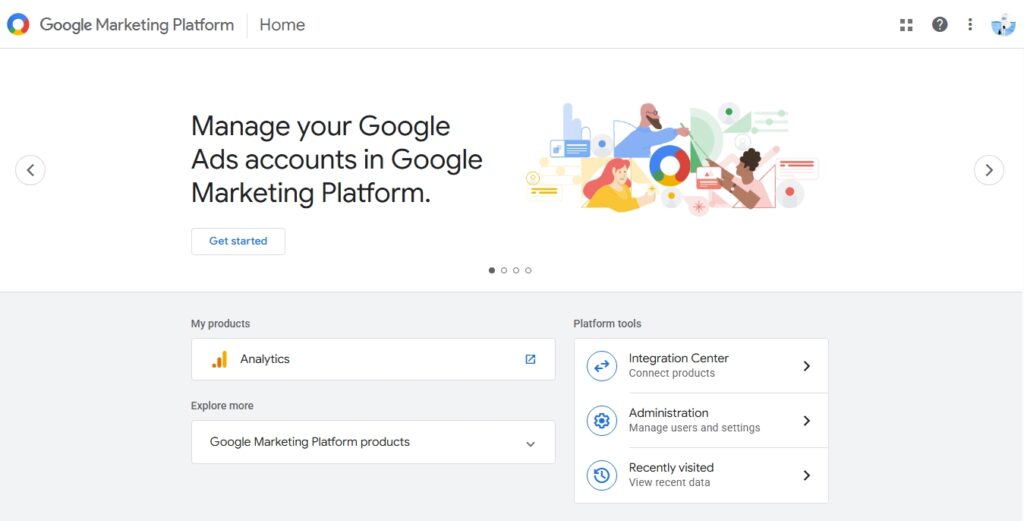Click the Google Marketing Platform logo icon
This screenshot has width=1024, height=521.
tap(18, 24)
